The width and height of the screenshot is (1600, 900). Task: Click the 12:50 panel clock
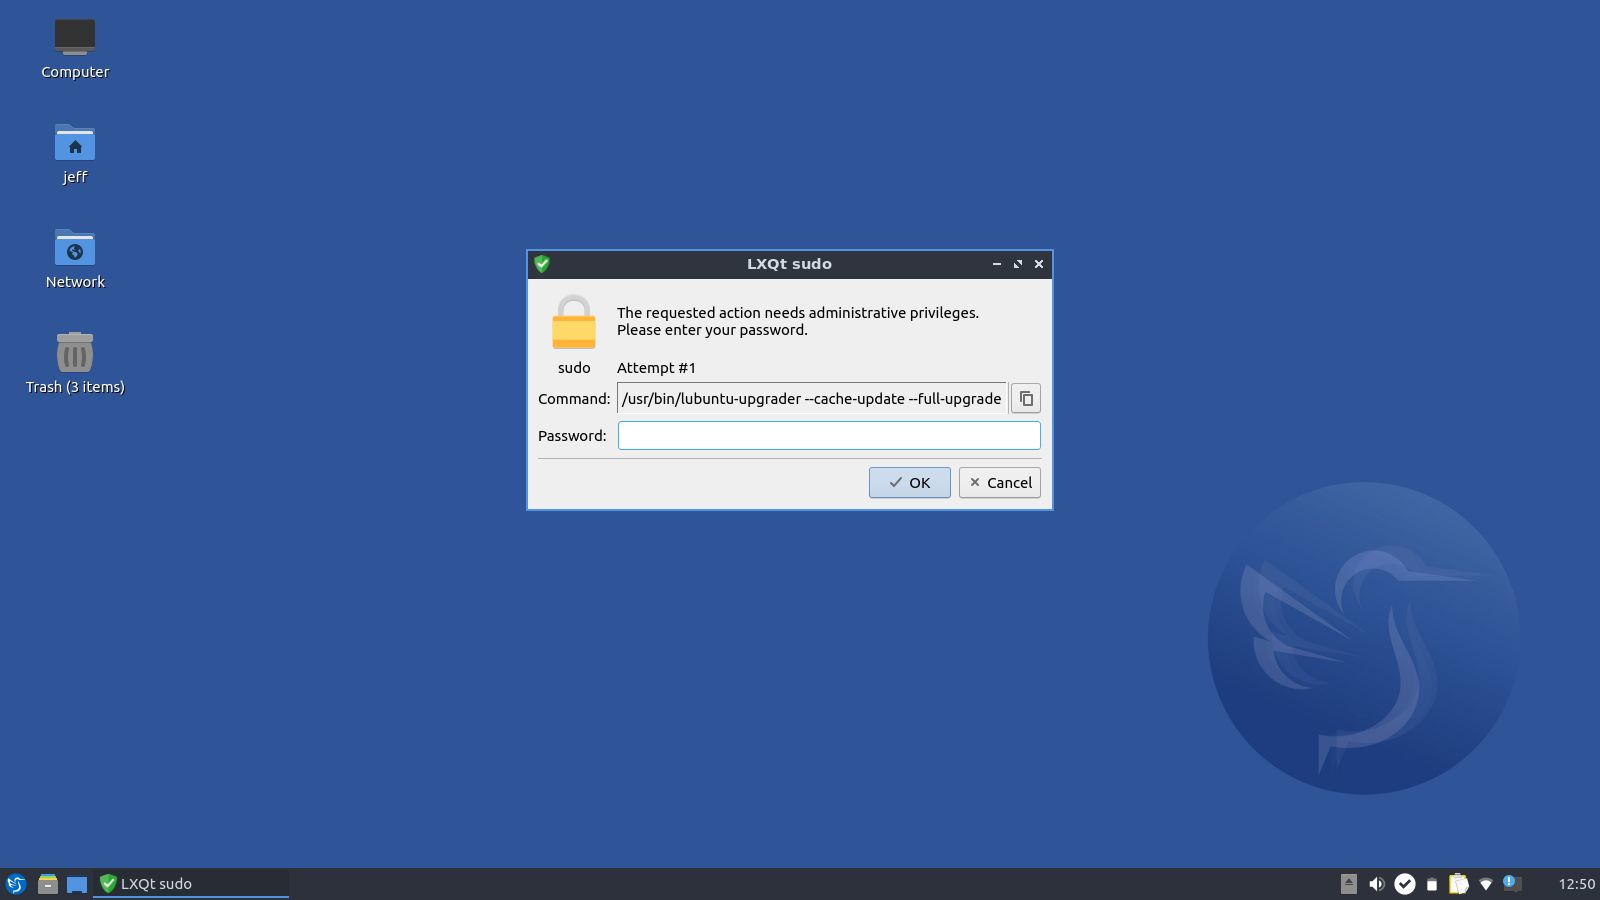pos(1576,884)
